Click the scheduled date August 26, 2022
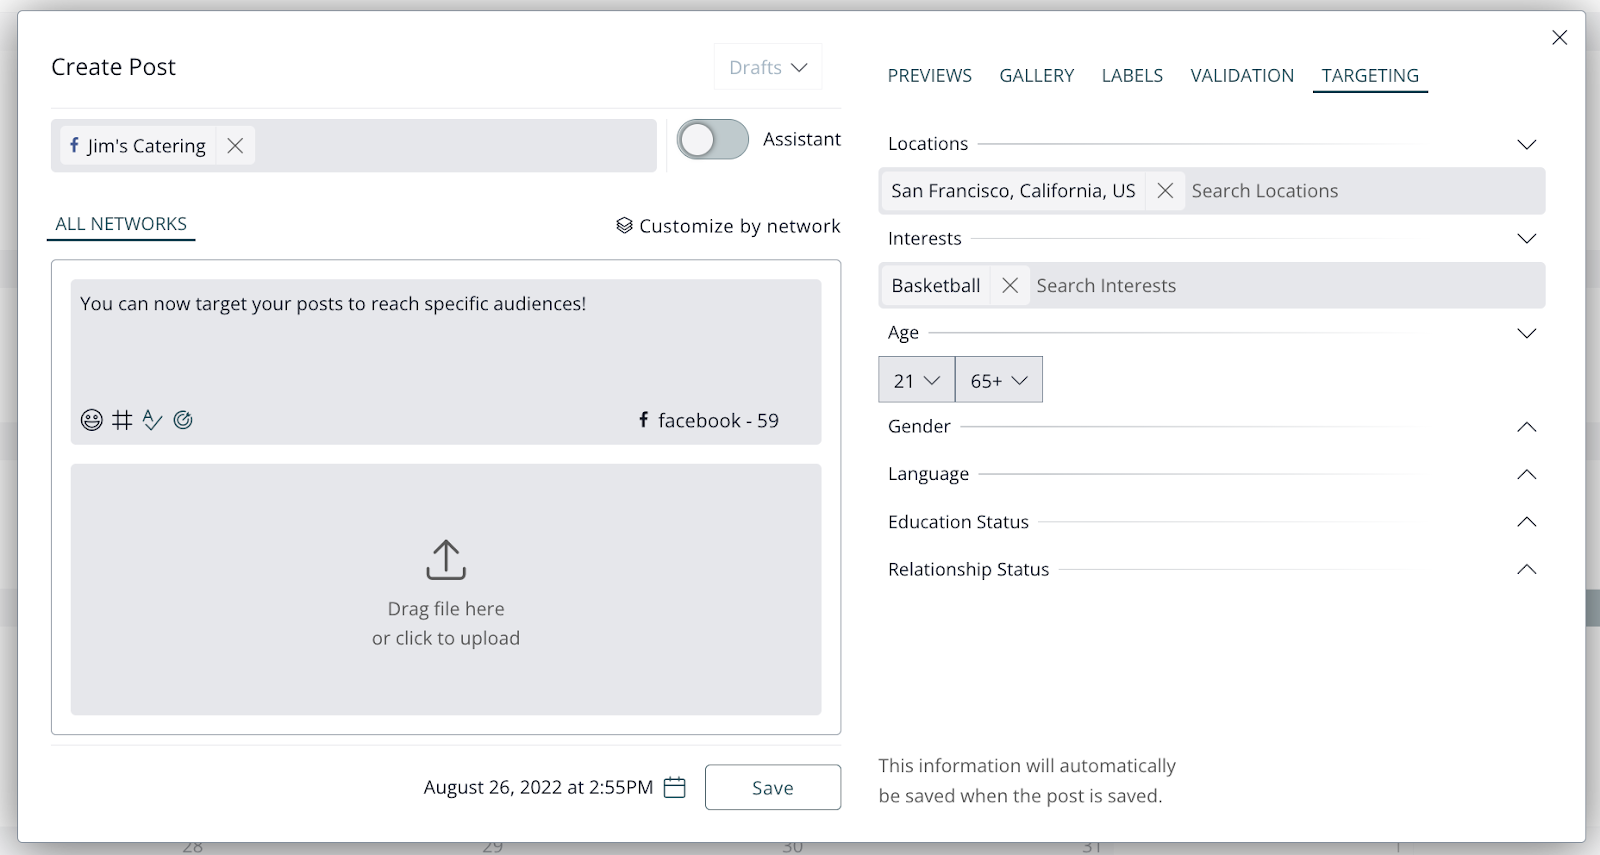This screenshot has height=855, width=1600. (x=538, y=788)
